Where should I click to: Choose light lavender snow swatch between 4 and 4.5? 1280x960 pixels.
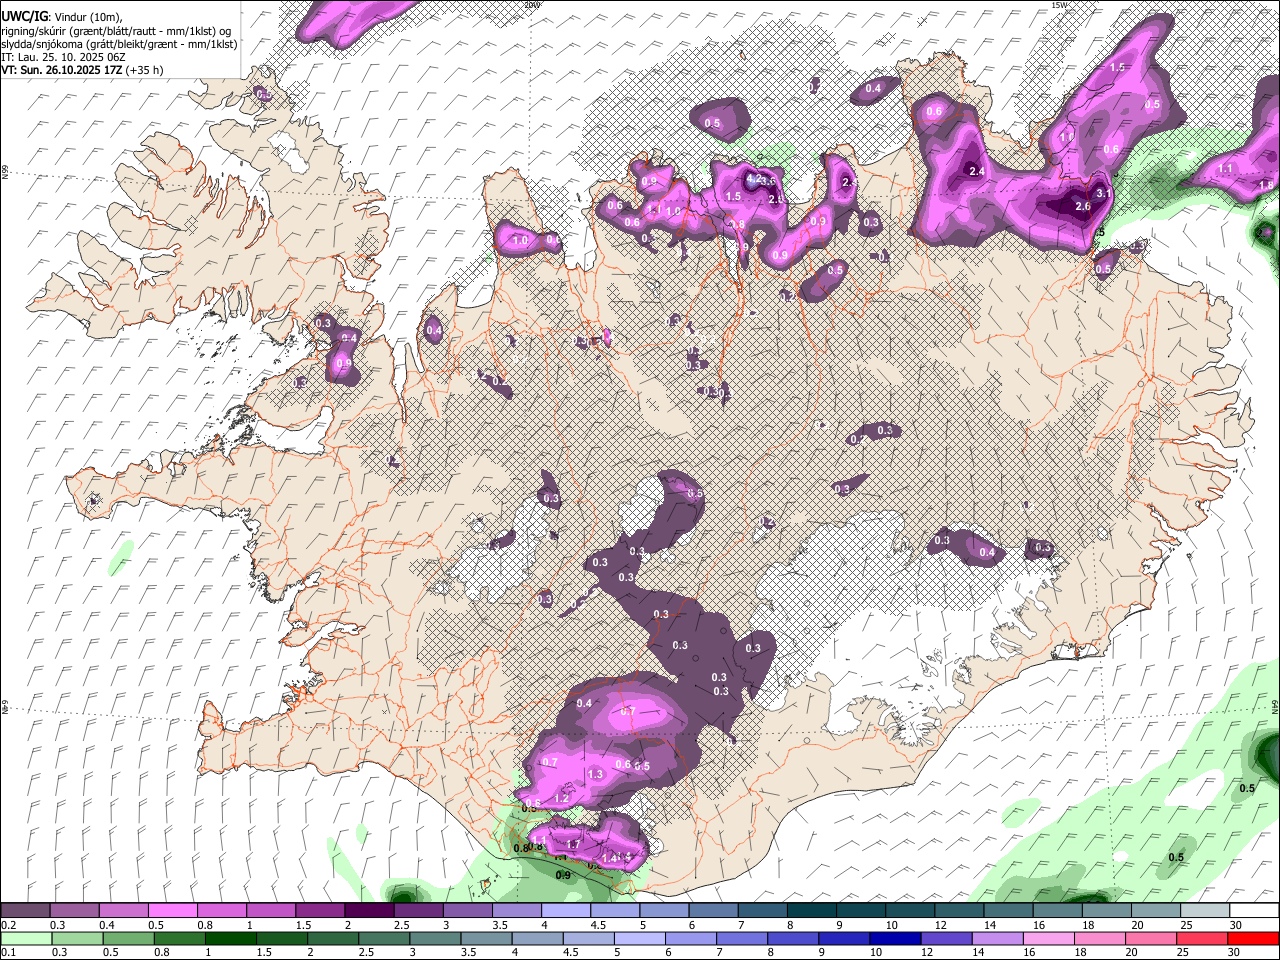coord(565,910)
